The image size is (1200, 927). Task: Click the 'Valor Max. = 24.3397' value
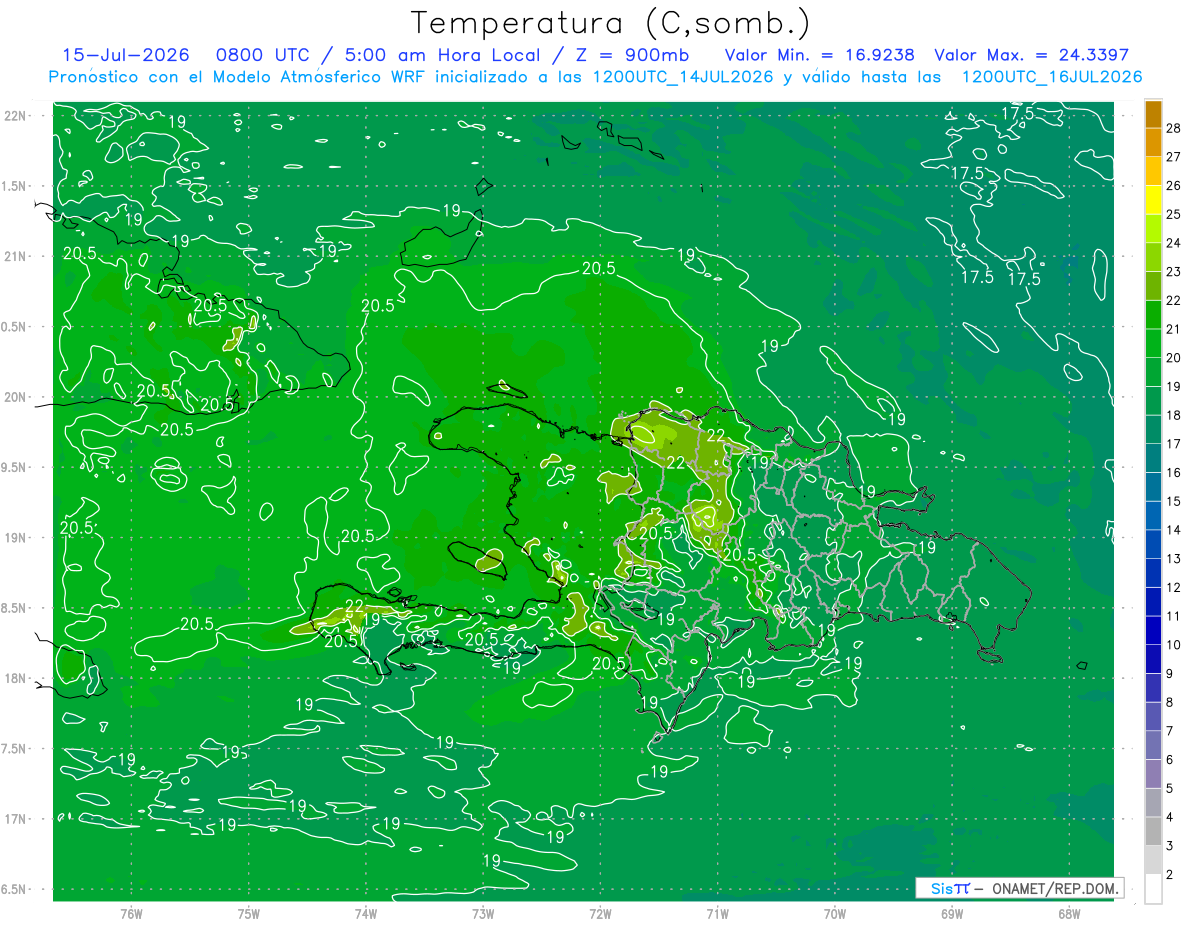coord(1031,56)
